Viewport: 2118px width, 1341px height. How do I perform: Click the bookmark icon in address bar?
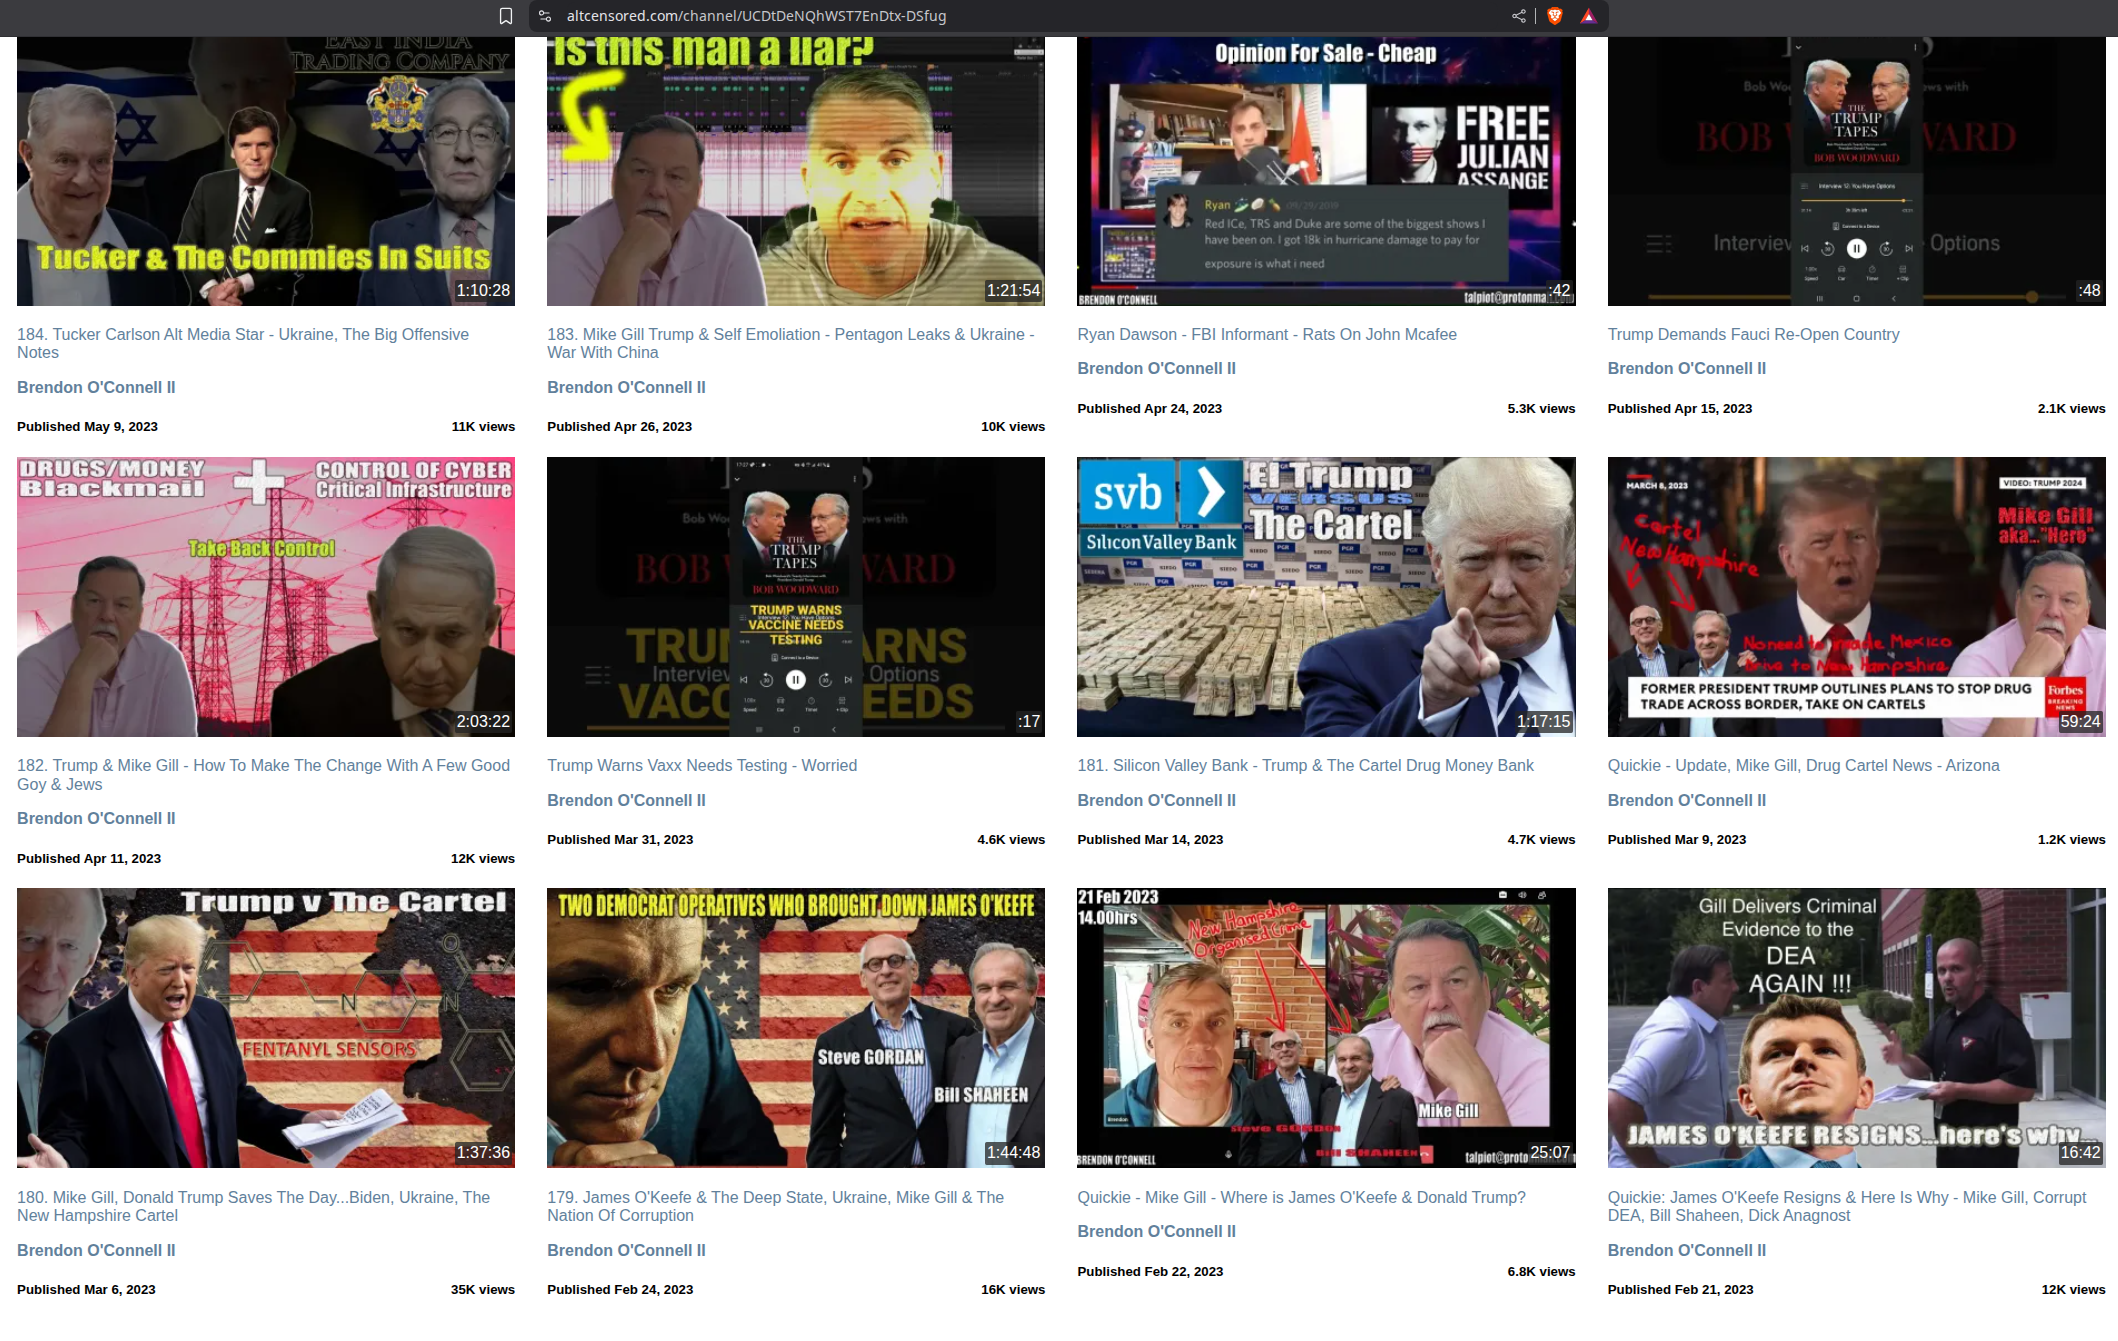click(506, 16)
